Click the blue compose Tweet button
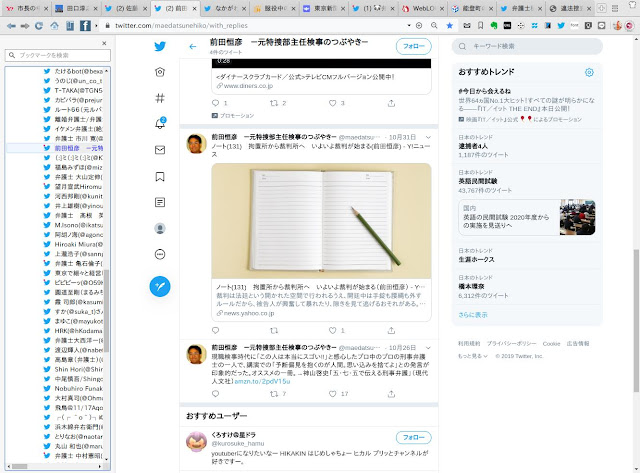This screenshot has width=640, height=473. click(x=160, y=286)
